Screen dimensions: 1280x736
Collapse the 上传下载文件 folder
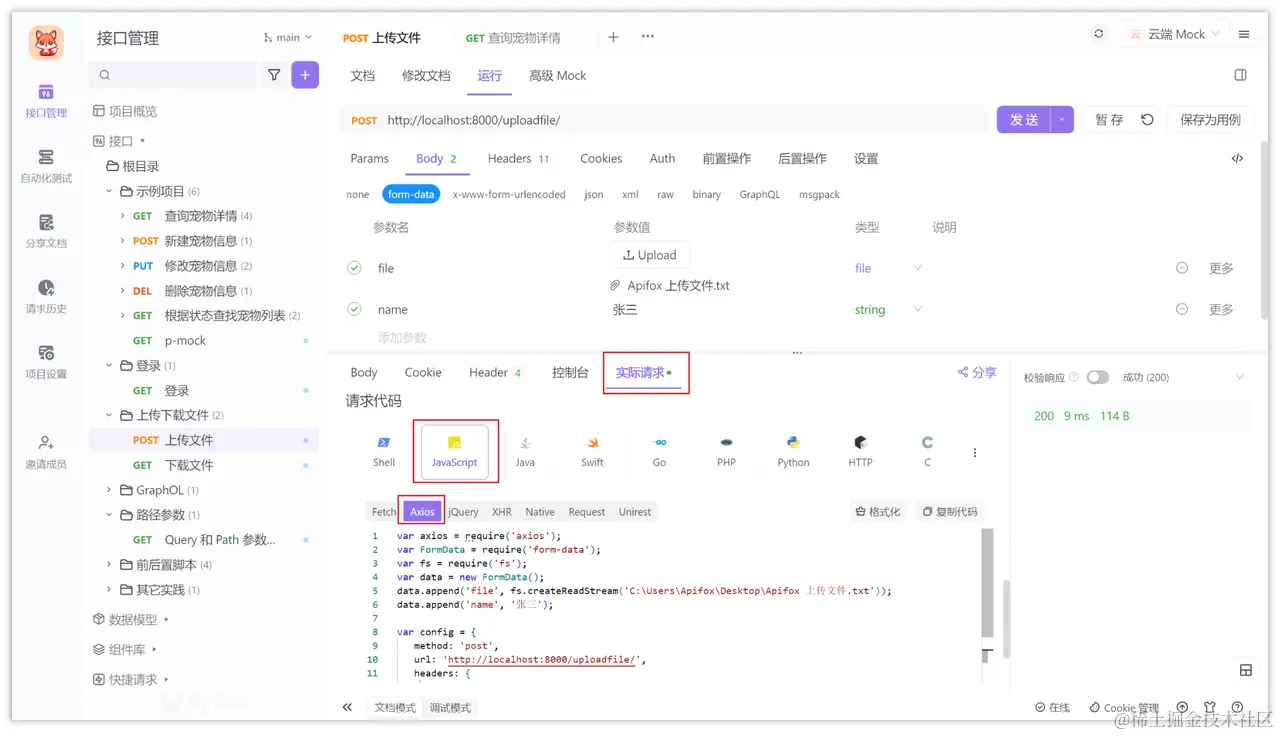pyautogui.click(x=110, y=415)
